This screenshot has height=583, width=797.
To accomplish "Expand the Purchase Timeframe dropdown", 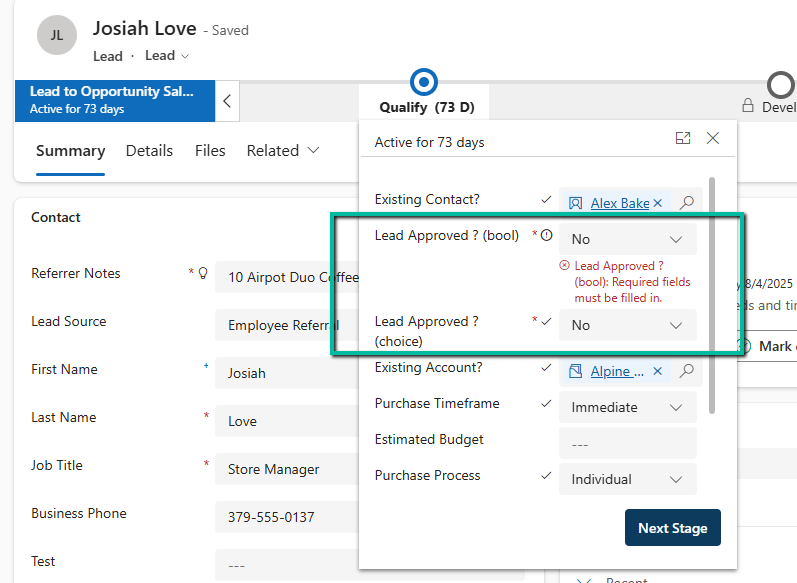I will (x=627, y=407).
